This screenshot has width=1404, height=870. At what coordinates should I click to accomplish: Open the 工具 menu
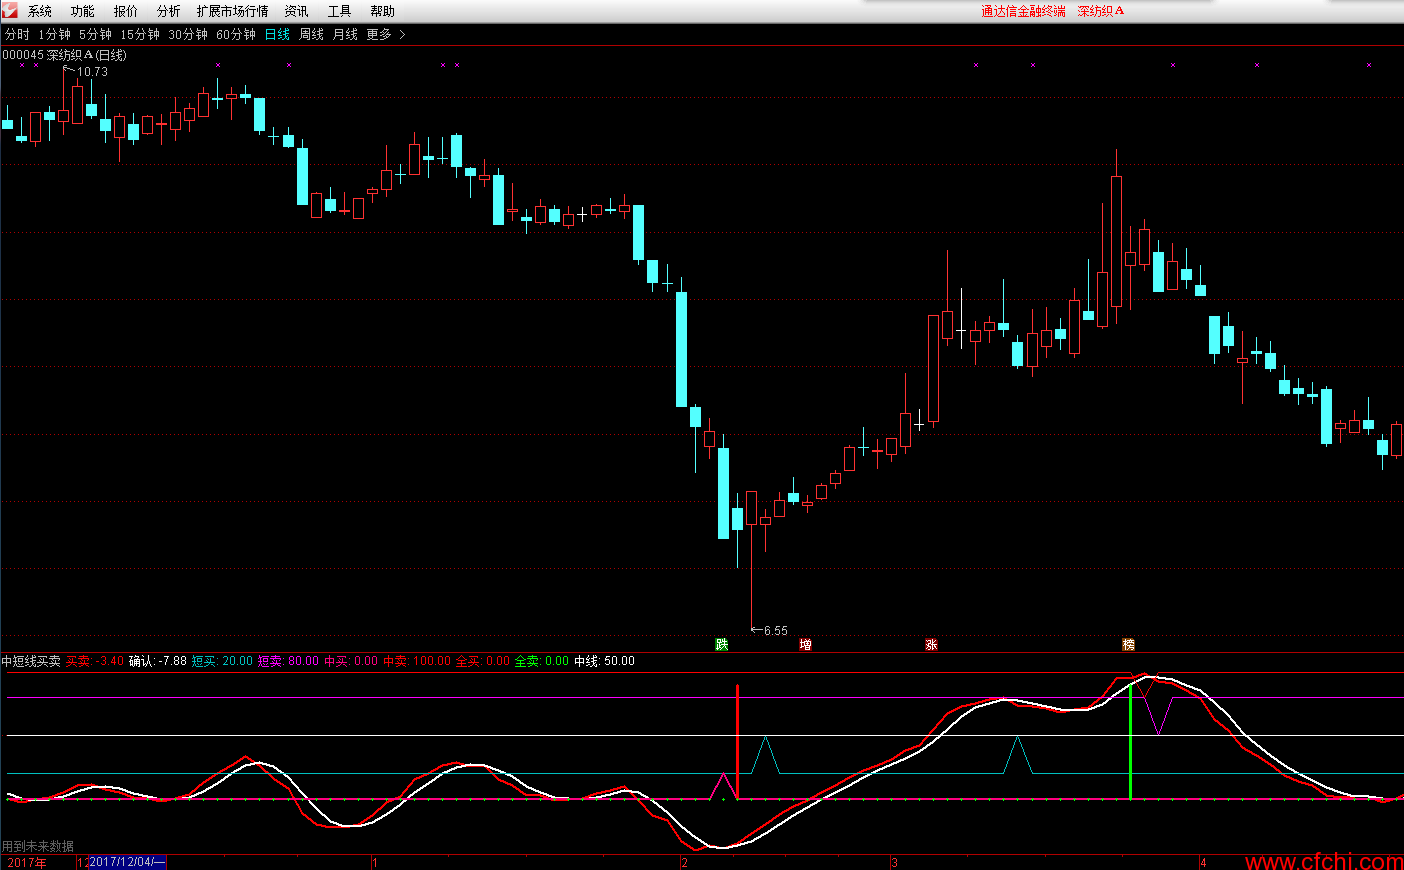[340, 11]
